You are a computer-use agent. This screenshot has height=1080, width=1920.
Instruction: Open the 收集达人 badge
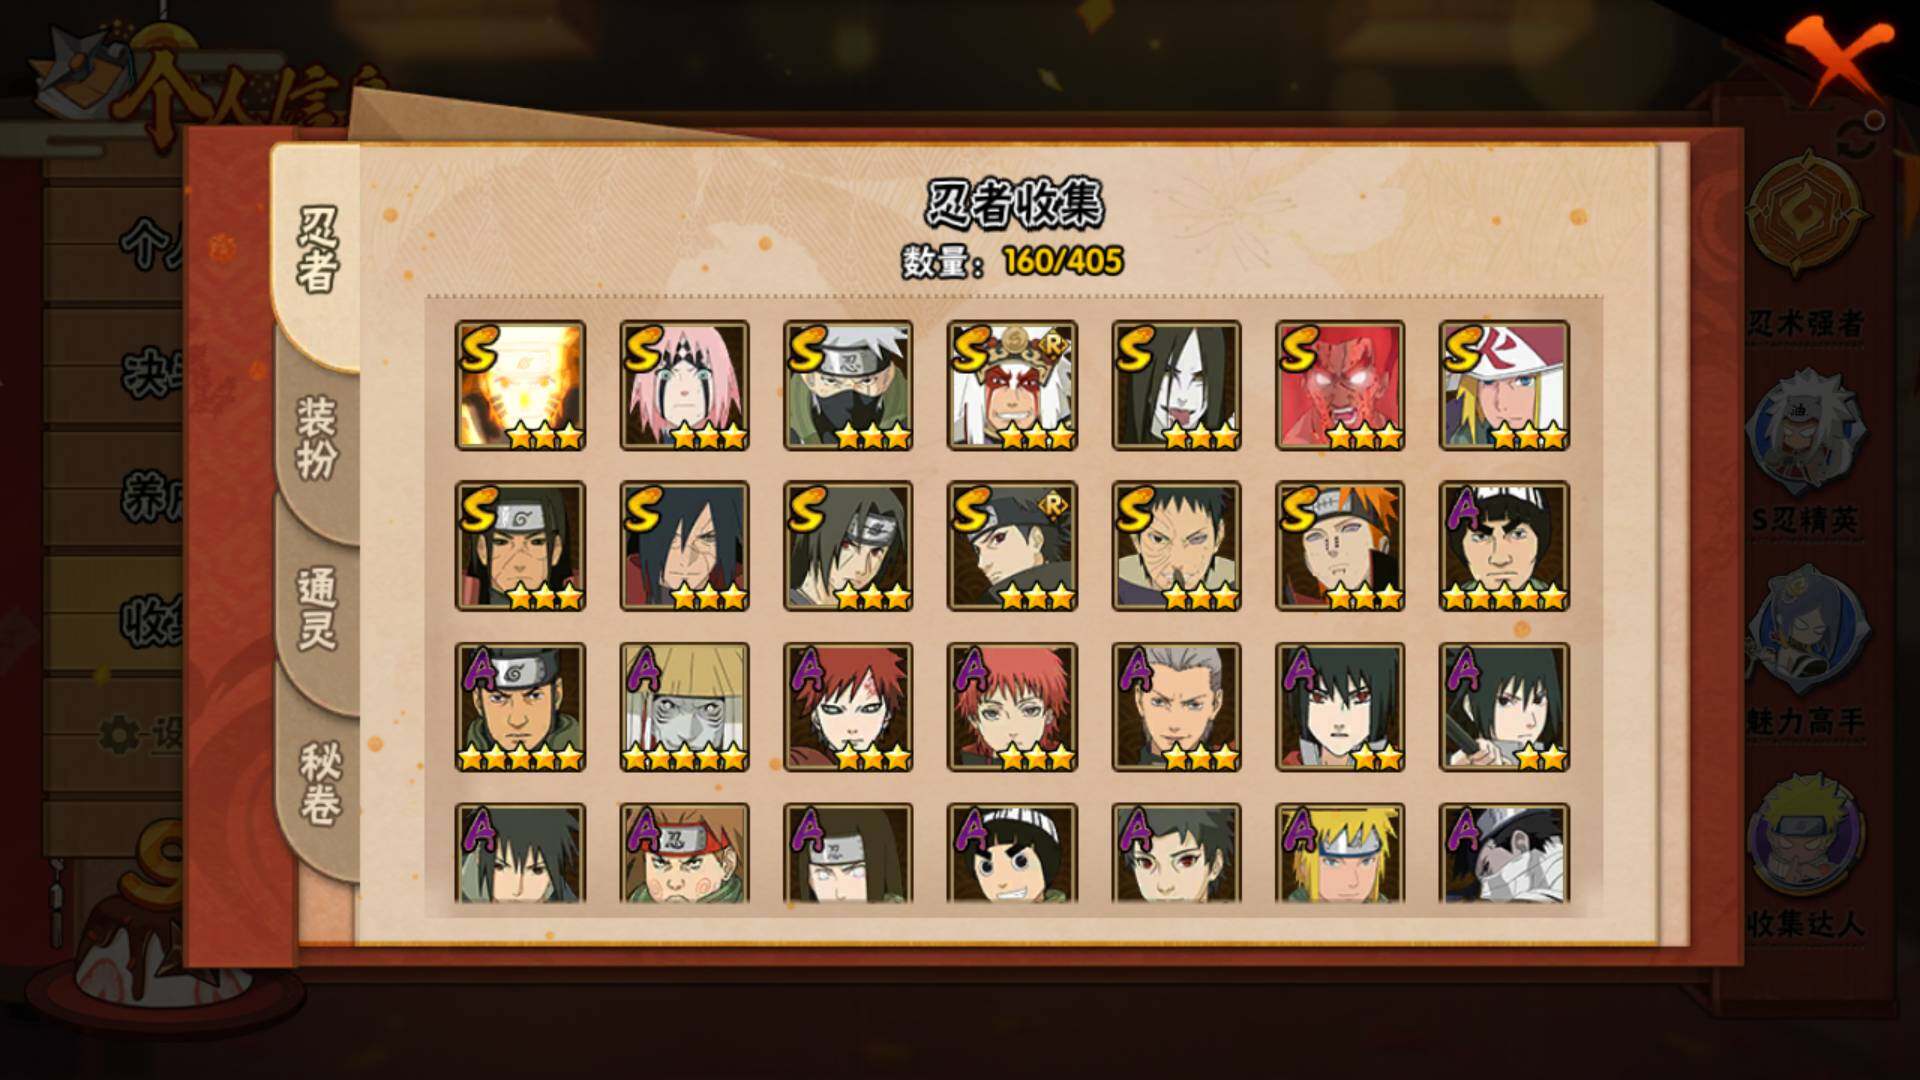[1806, 855]
